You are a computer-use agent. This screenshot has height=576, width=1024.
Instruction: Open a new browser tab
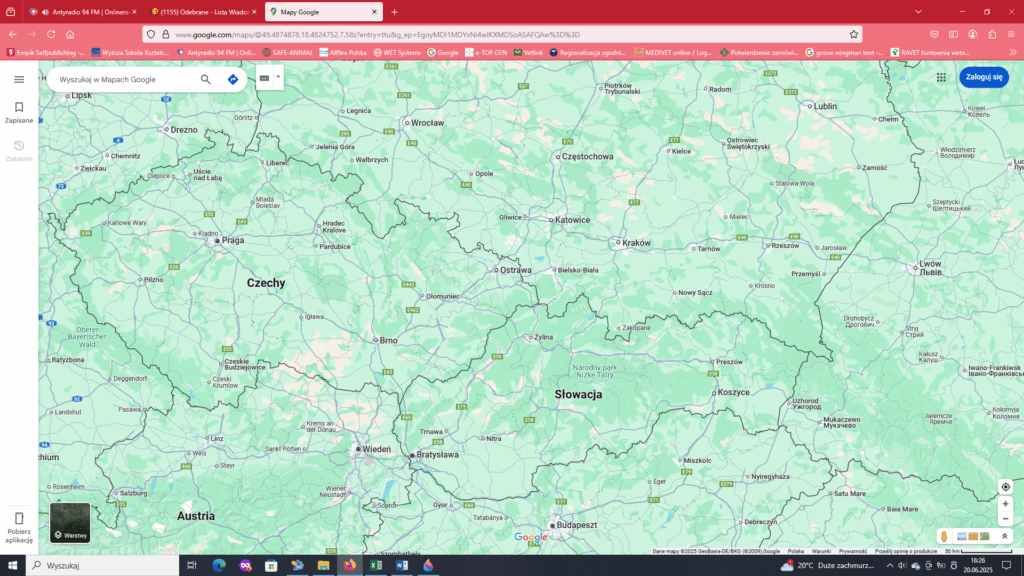(394, 12)
